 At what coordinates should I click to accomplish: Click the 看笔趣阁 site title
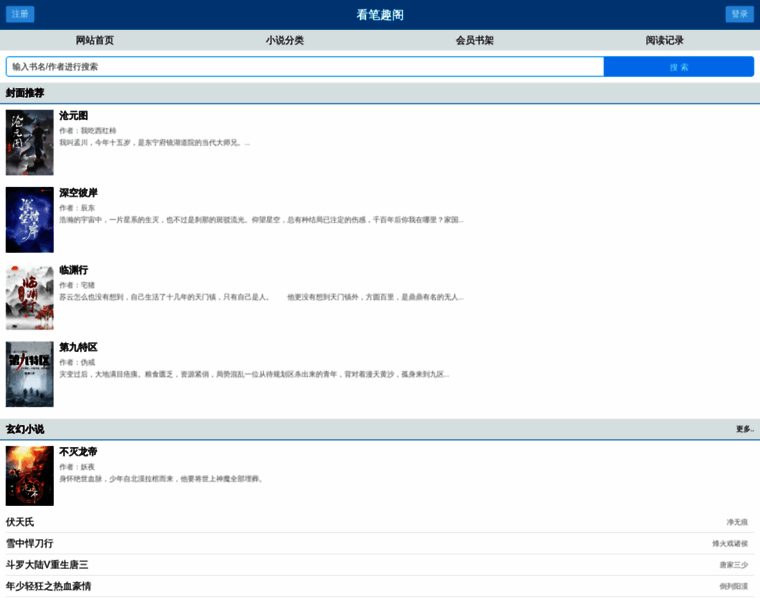point(380,15)
